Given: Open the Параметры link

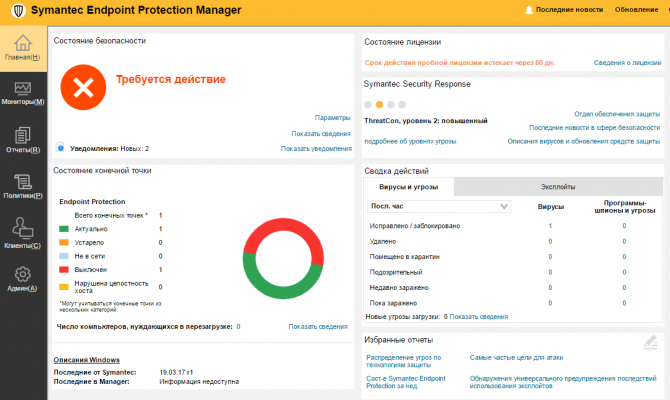Looking at the screenshot, I should pyautogui.click(x=333, y=117).
